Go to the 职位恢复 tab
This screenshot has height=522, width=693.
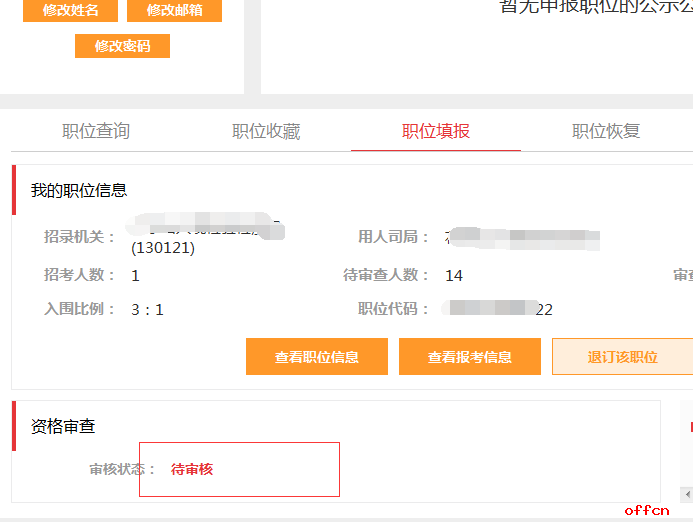pyautogui.click(x=606, y=131)
